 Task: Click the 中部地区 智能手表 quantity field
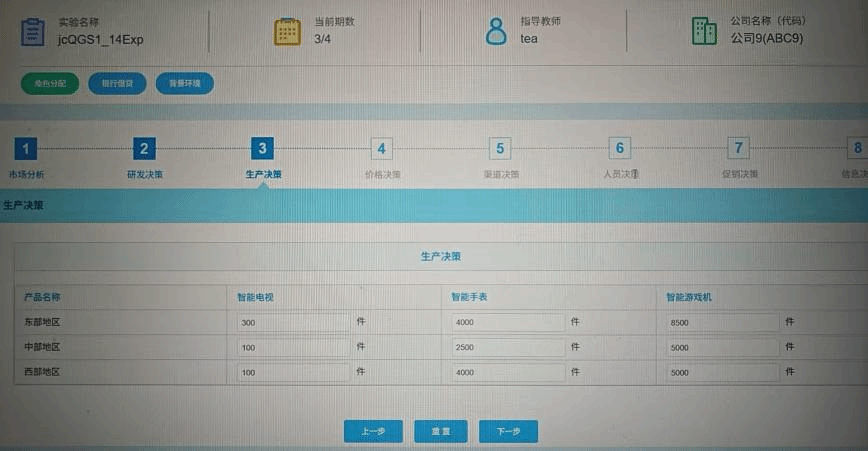(x=507, y=347)
